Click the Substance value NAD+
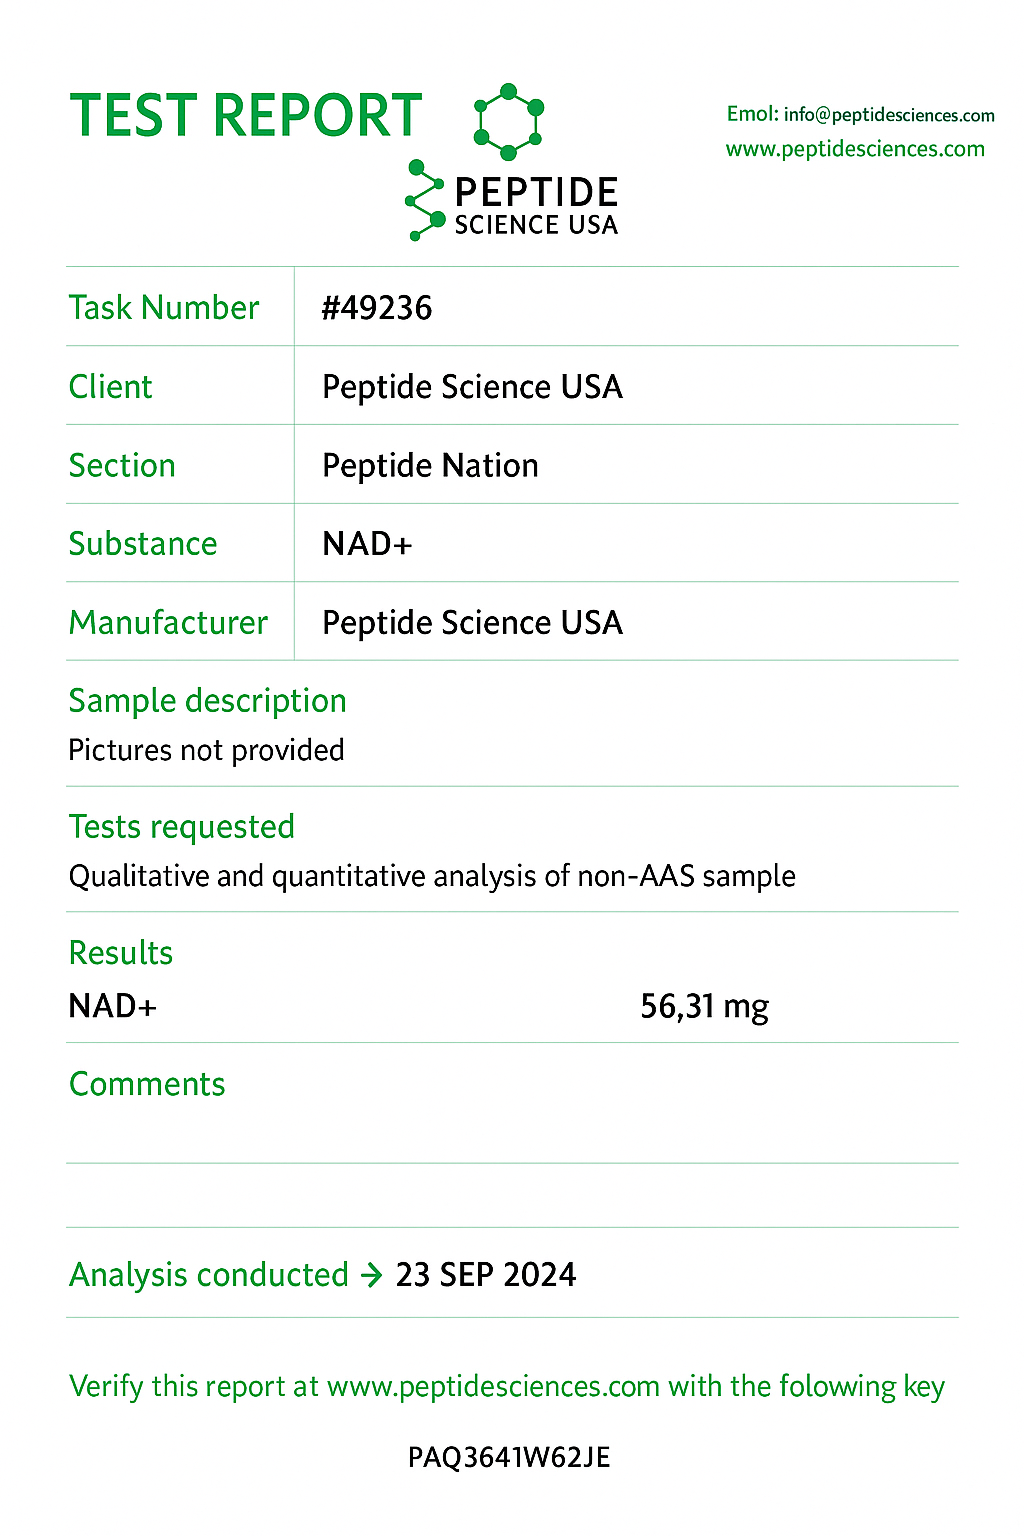This screenshot has width=1024, height=1536. pos(367,544)
